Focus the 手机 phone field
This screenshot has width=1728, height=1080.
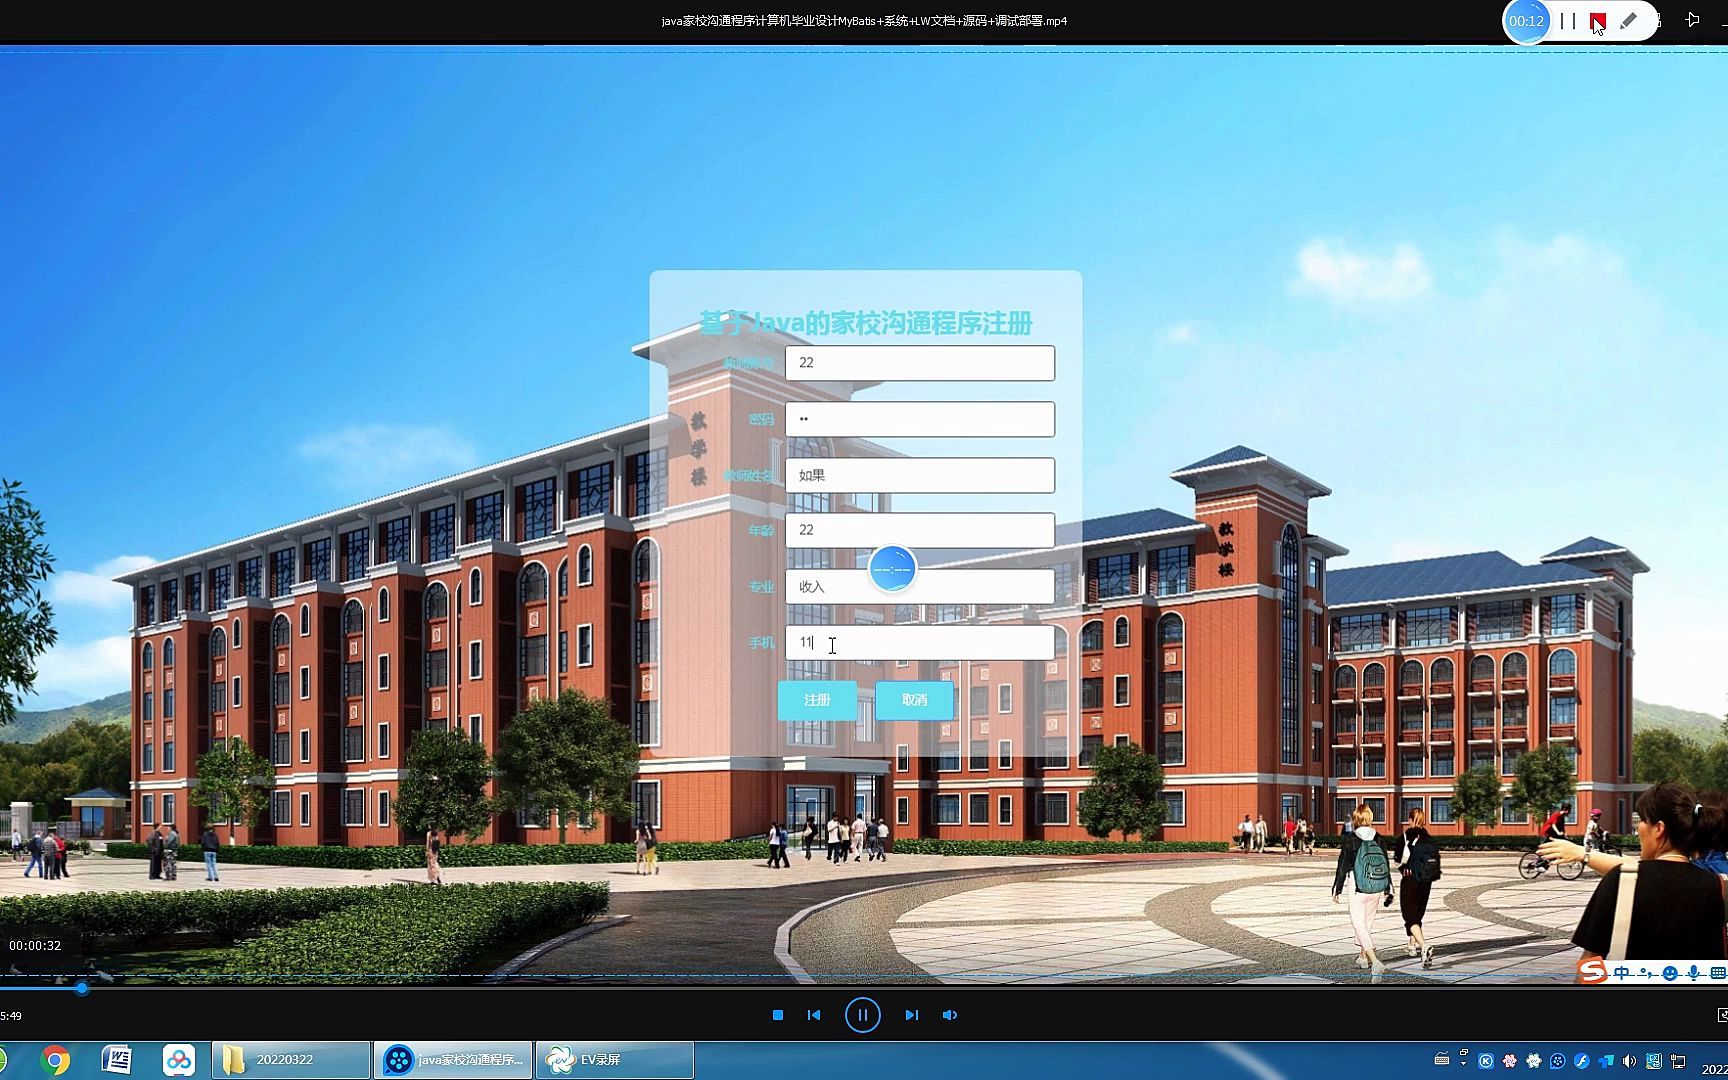tap(920, 642)
